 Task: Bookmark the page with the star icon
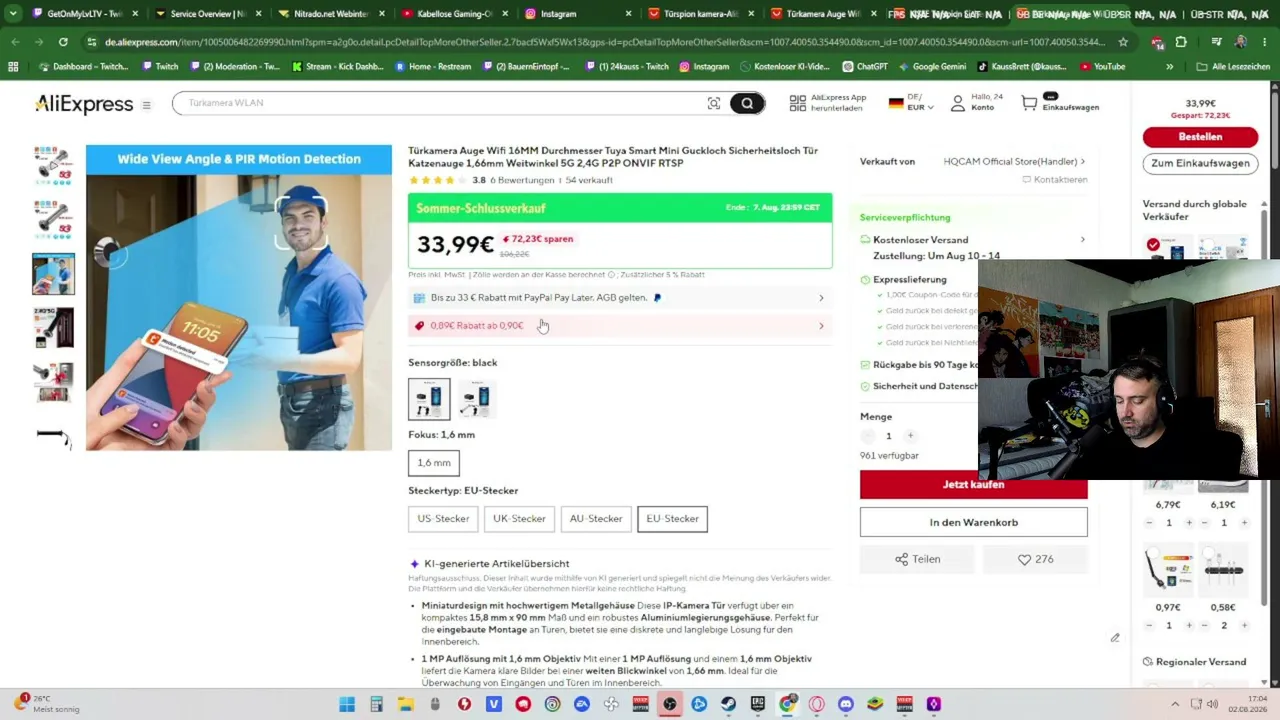(x=1123, y=42)
